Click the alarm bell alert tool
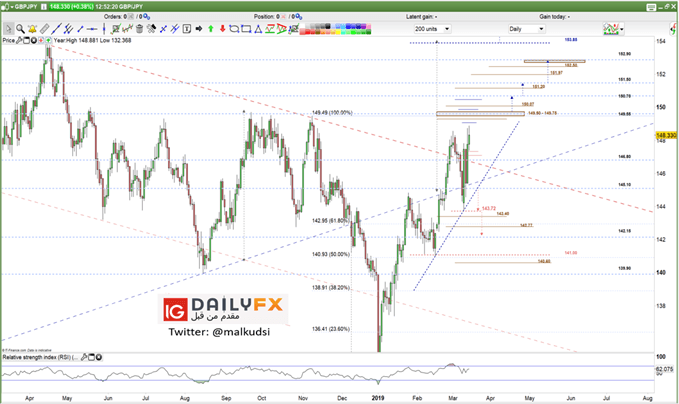 click(32, 29)
